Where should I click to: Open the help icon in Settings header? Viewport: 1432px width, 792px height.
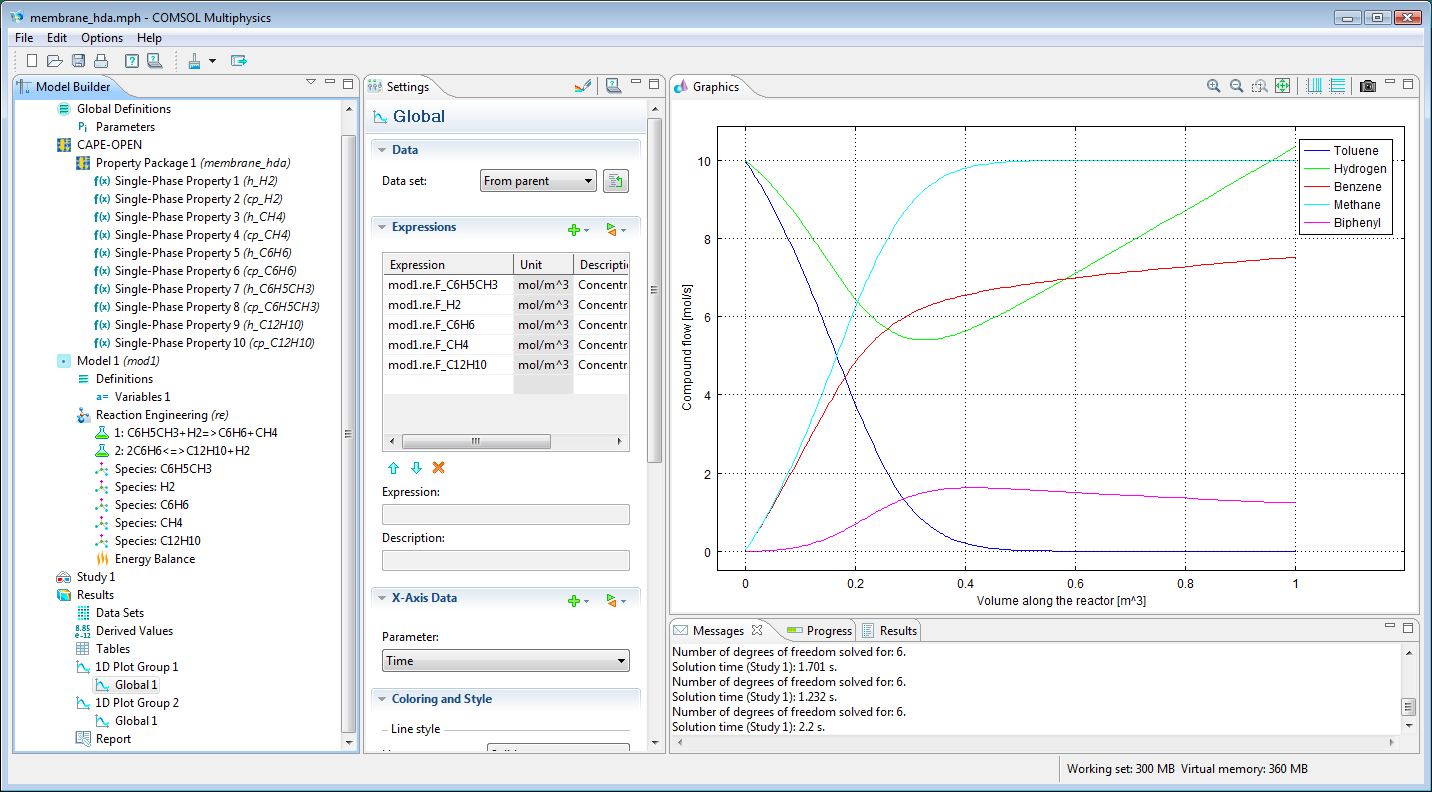pos(613,86)
